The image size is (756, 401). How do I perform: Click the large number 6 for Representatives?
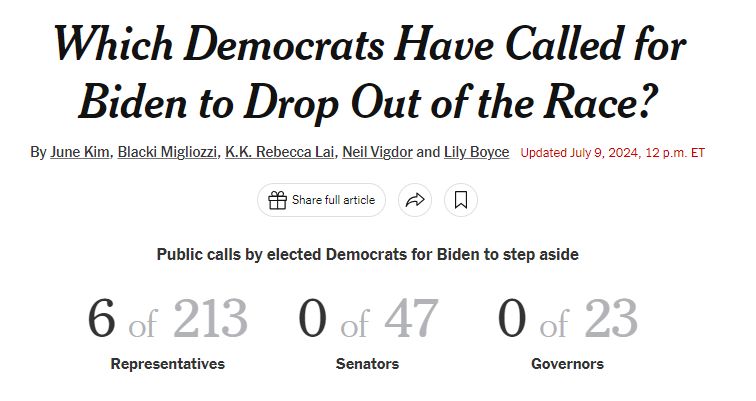click(x=101, y=319)
